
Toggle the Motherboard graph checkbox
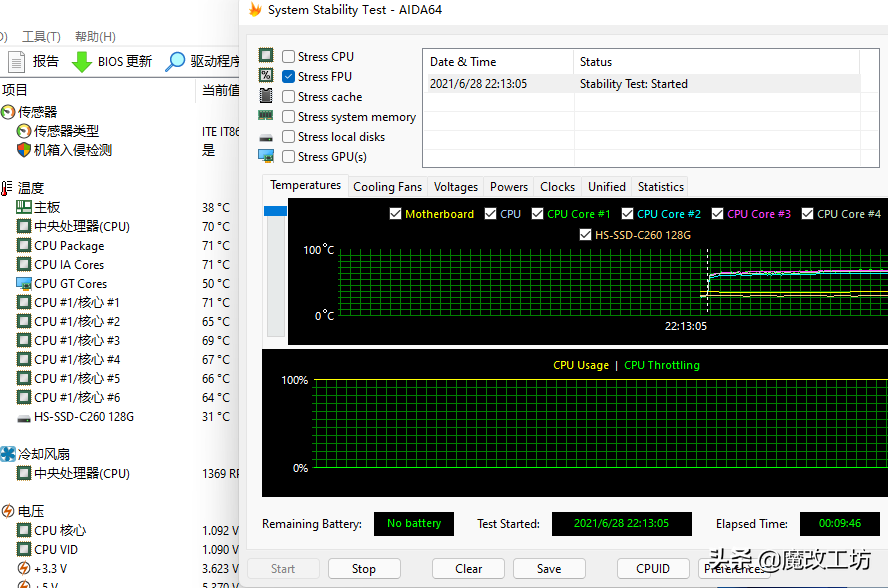point(395,214)
